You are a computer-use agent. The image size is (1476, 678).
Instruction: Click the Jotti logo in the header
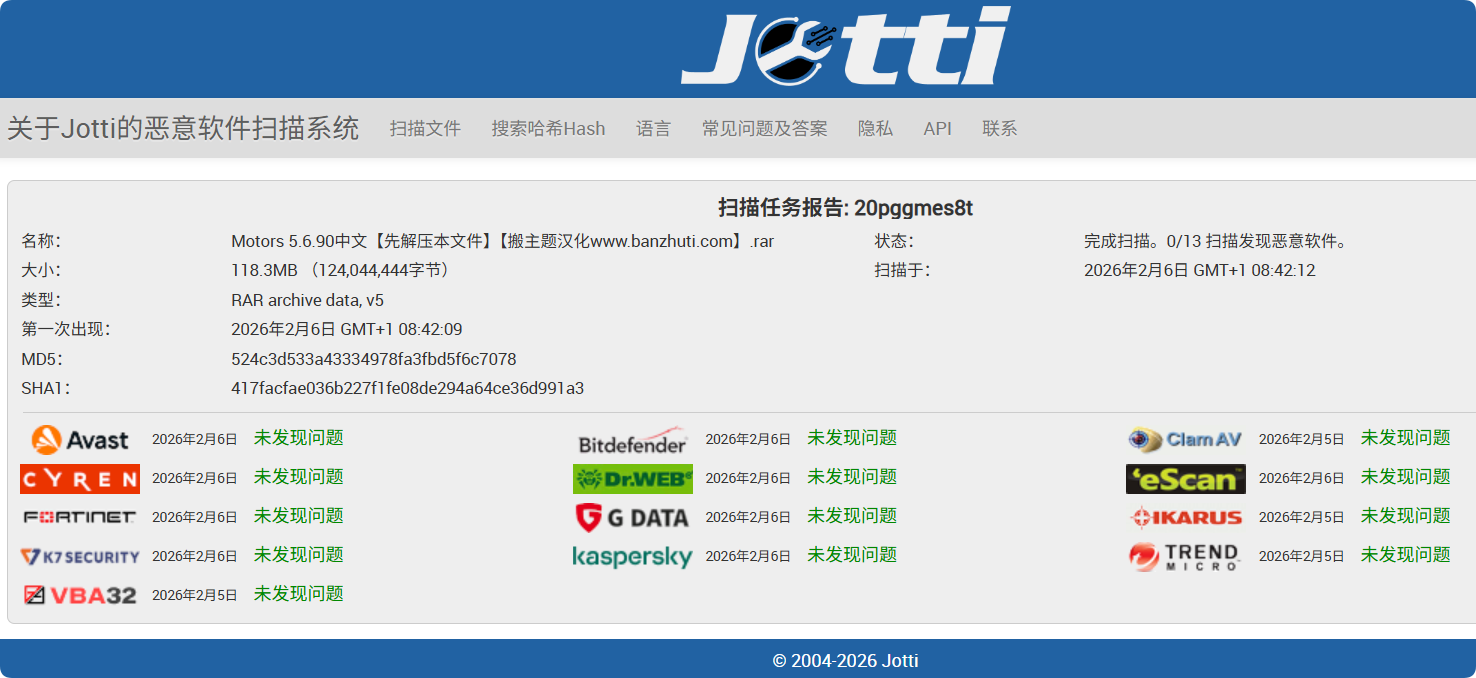click(x=846, y=46)
